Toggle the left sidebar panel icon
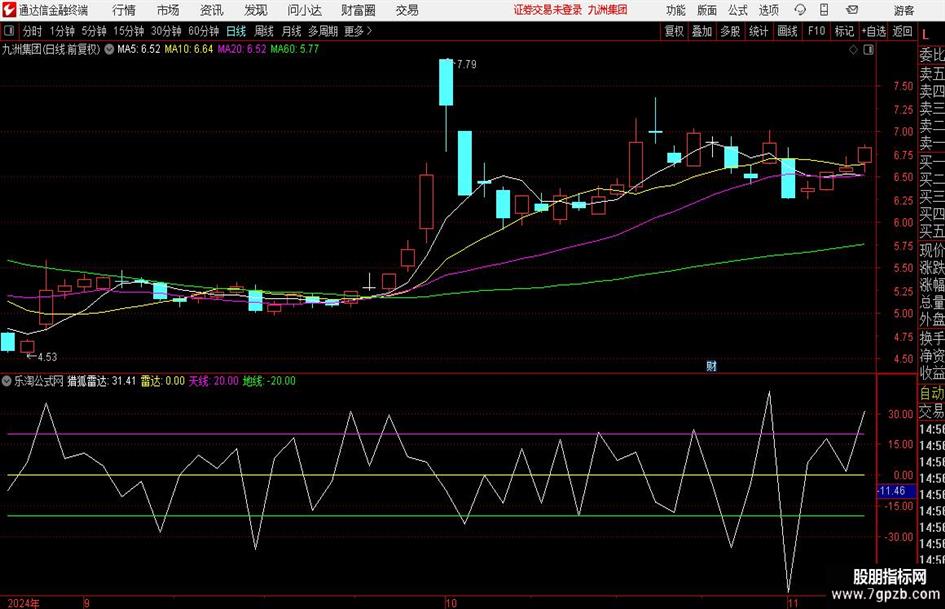The width and height of the screenshot is (945, 609). tap(9, 31)
